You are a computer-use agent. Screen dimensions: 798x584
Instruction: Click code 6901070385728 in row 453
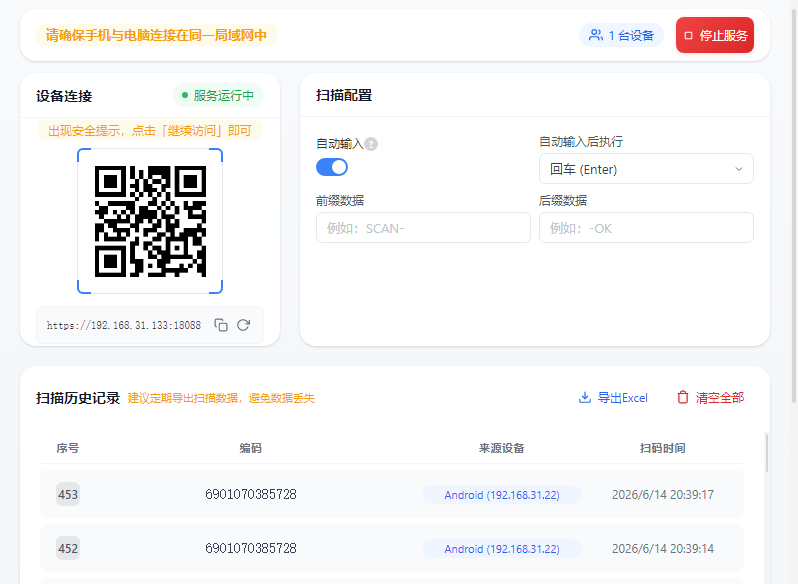tap(250, 494)
